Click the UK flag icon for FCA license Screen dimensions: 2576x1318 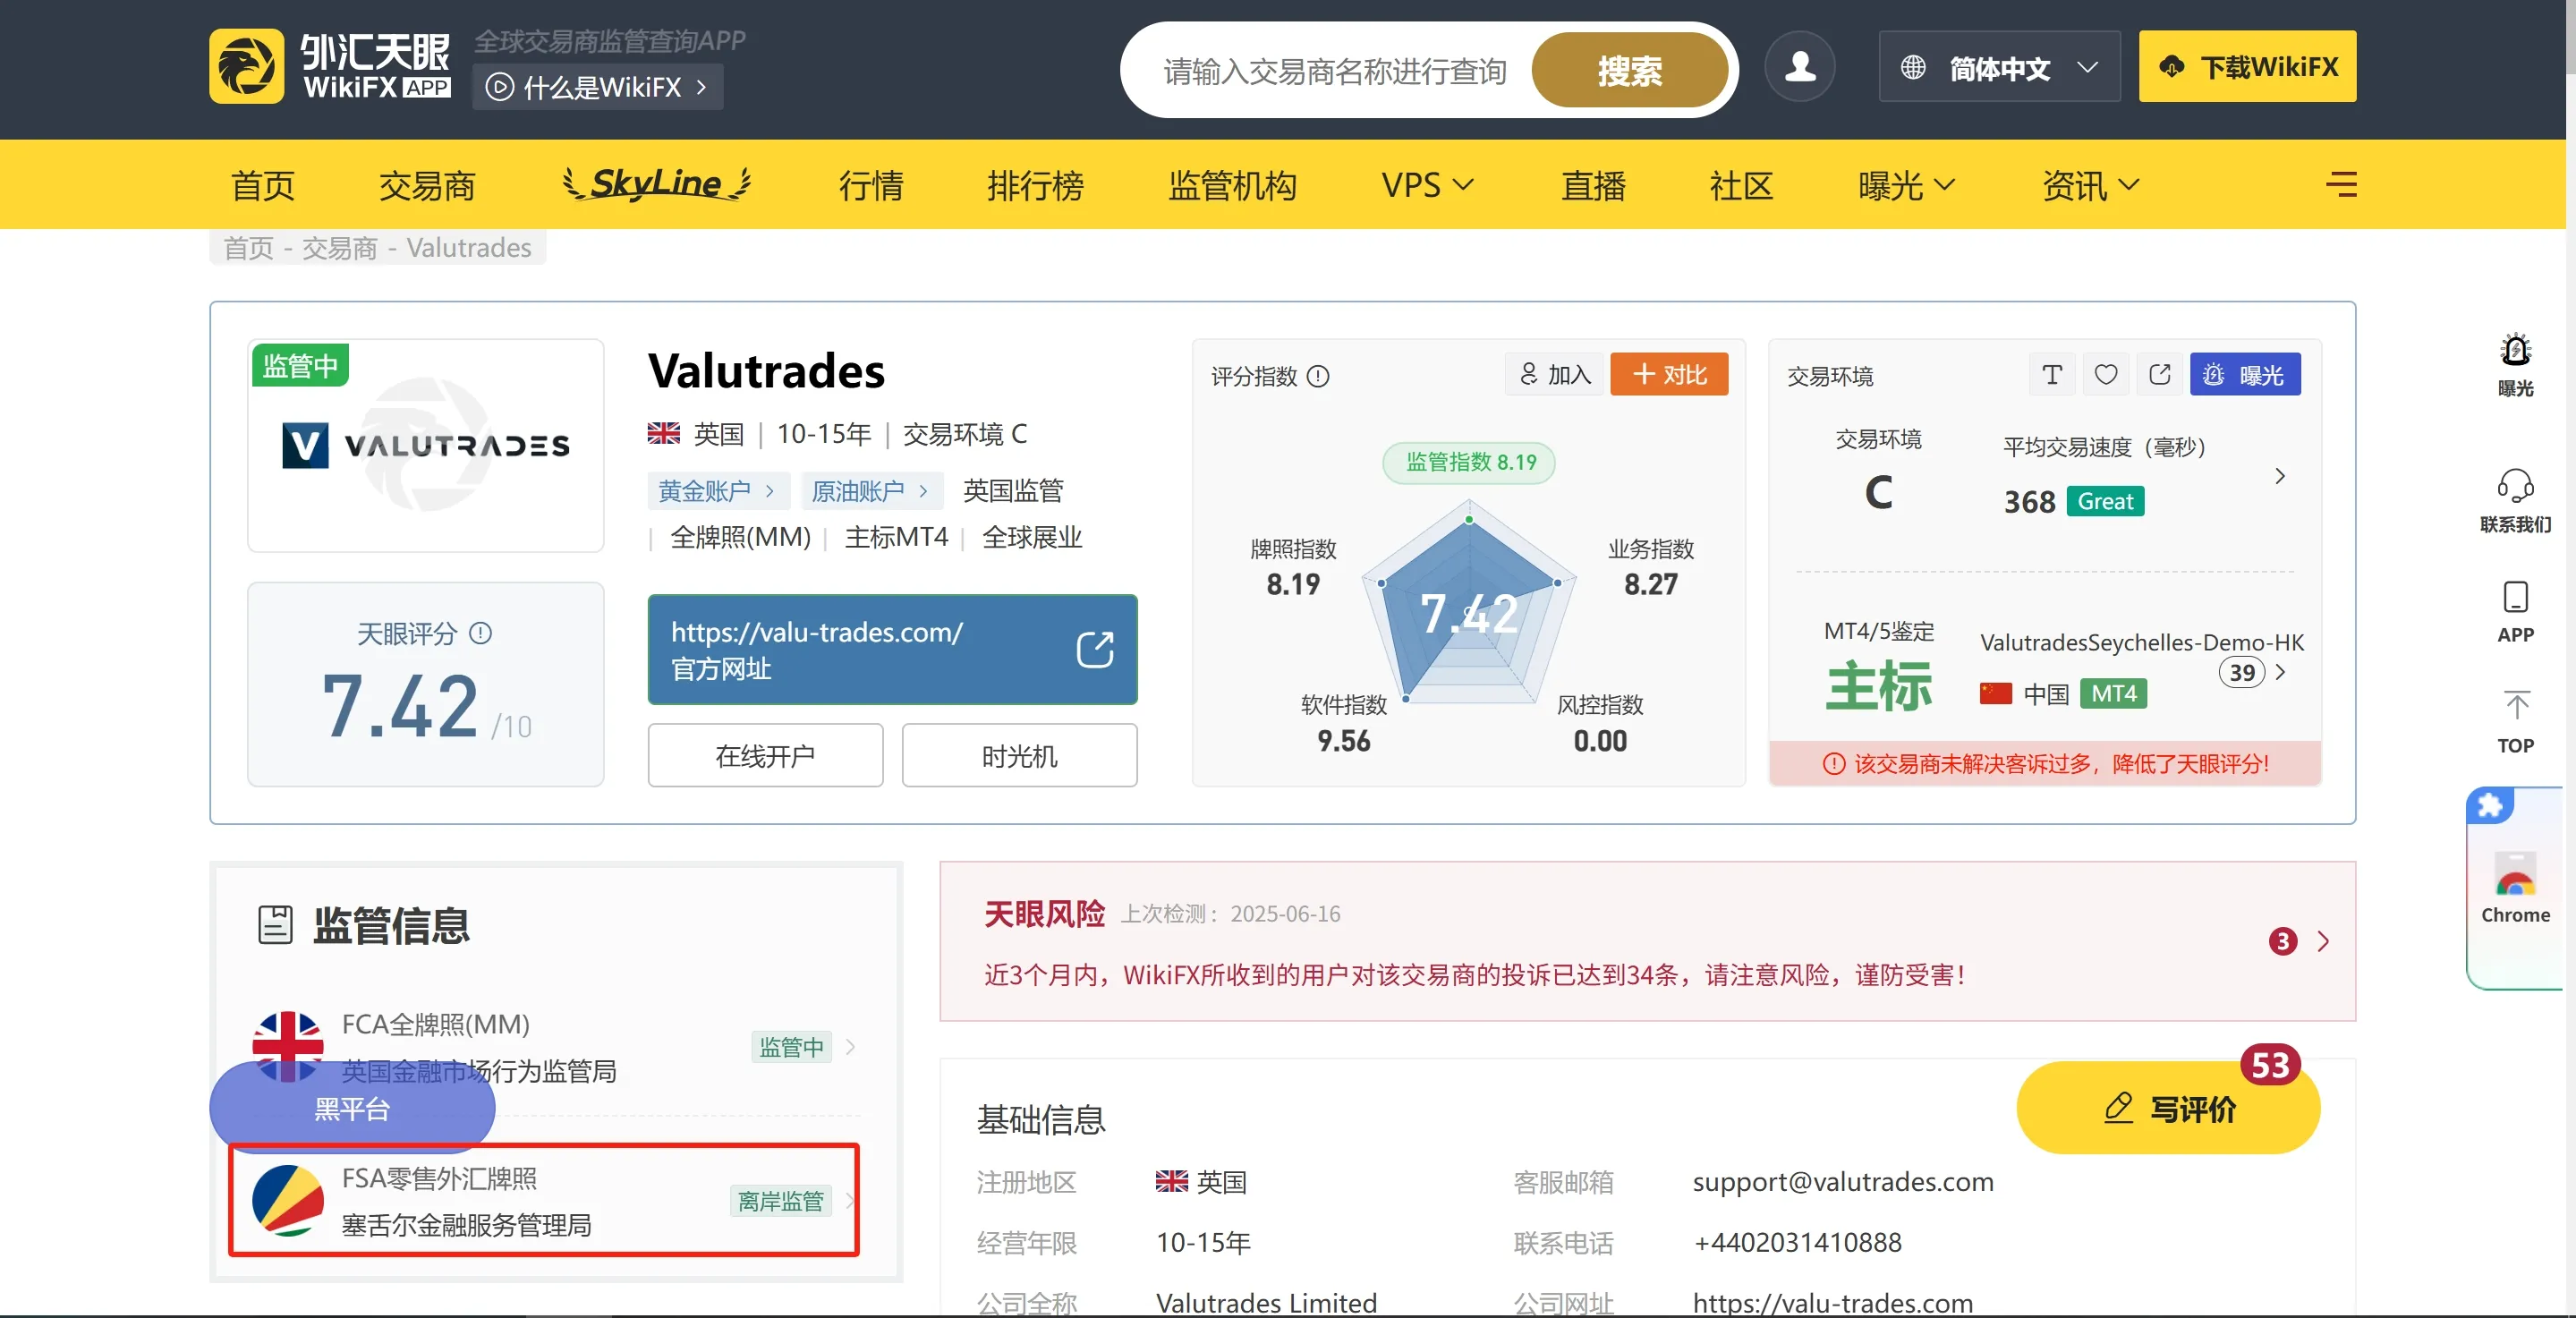pyautogui.click(x=288, y=1046)
